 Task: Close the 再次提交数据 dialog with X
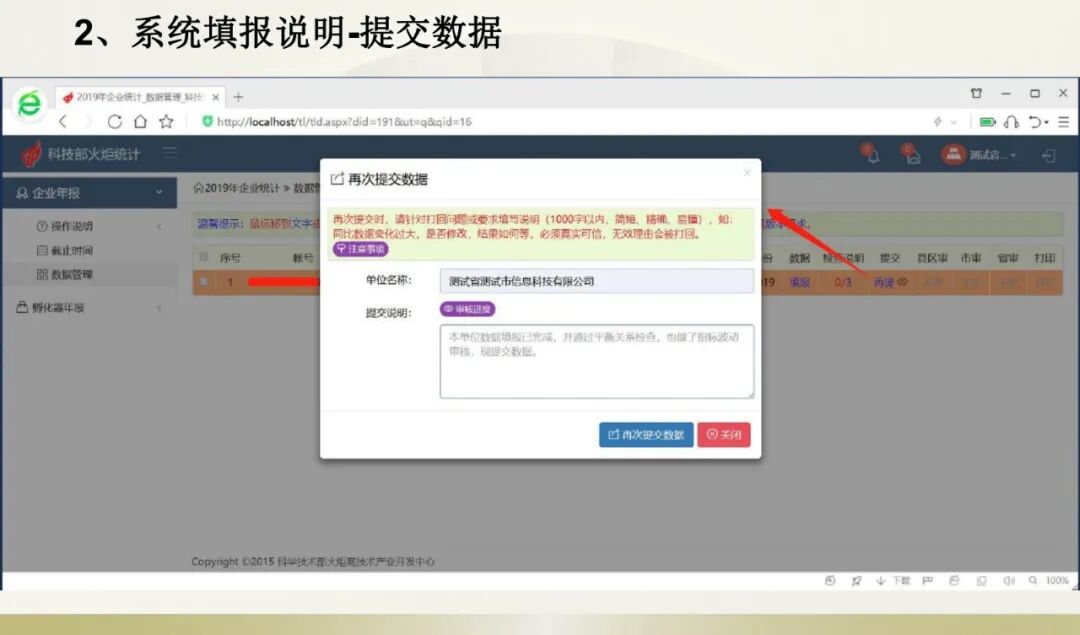click(x=747, y=173)
